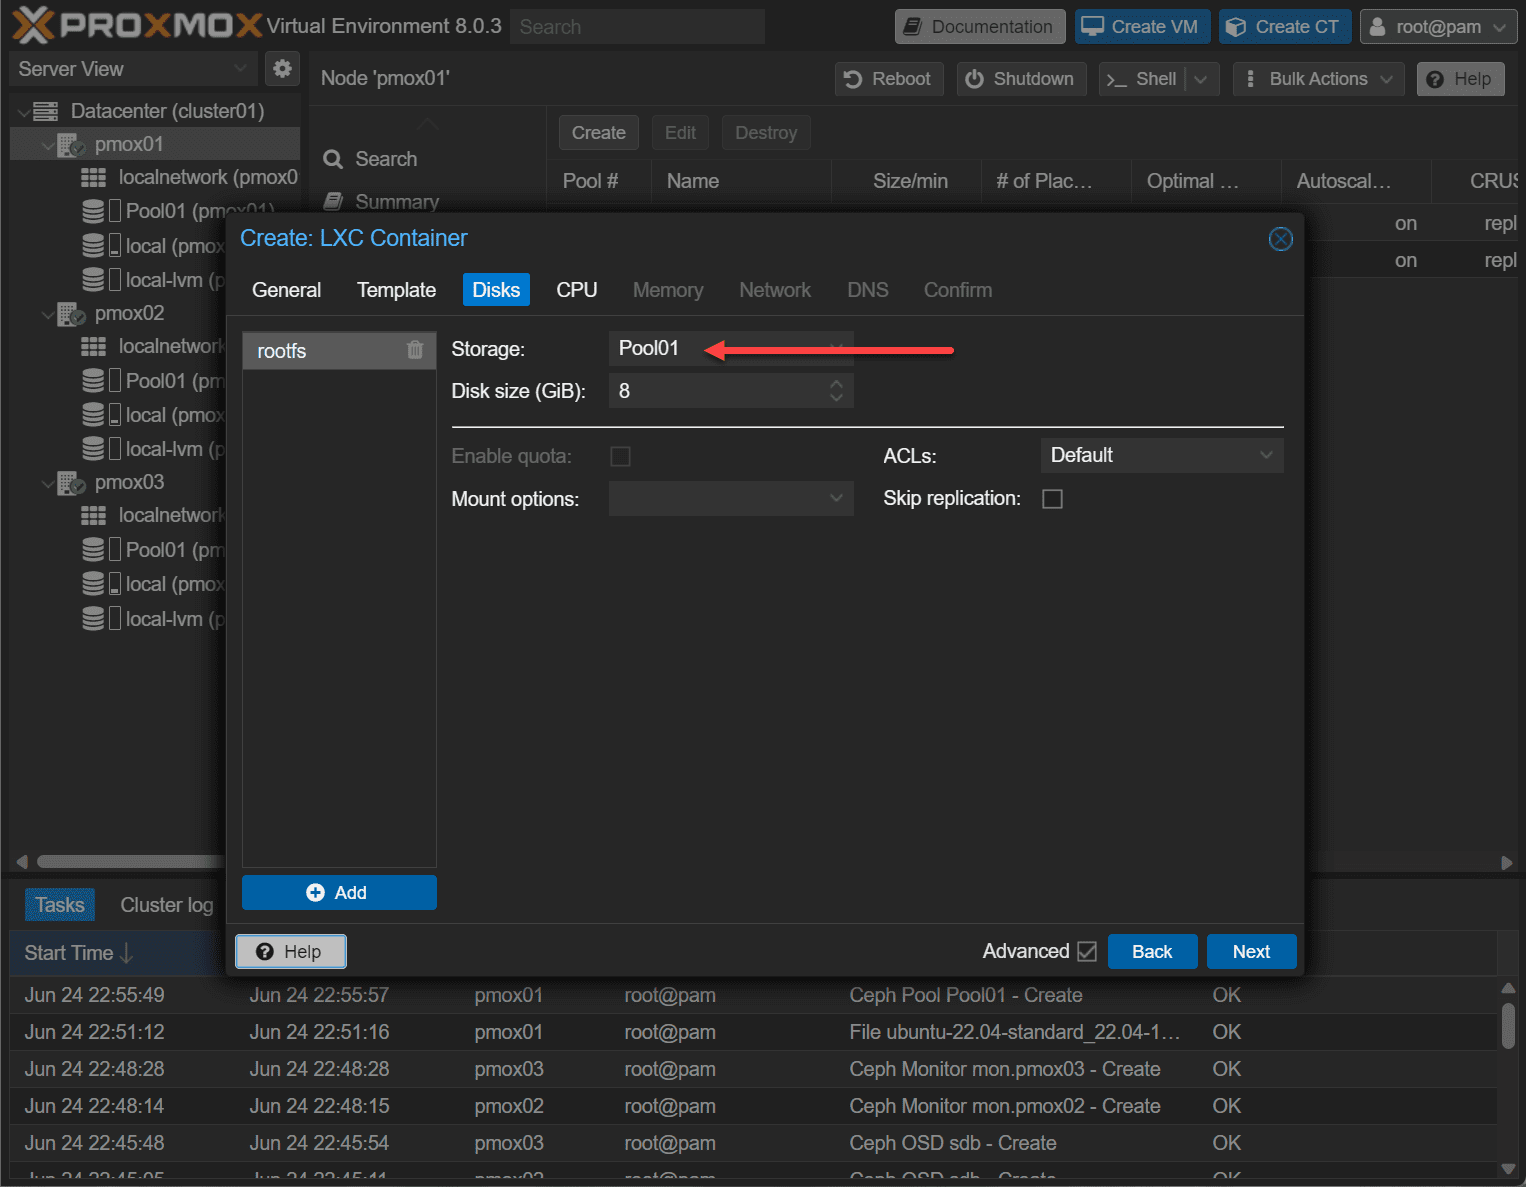Open the ACLs Default dropdown

1161,456
